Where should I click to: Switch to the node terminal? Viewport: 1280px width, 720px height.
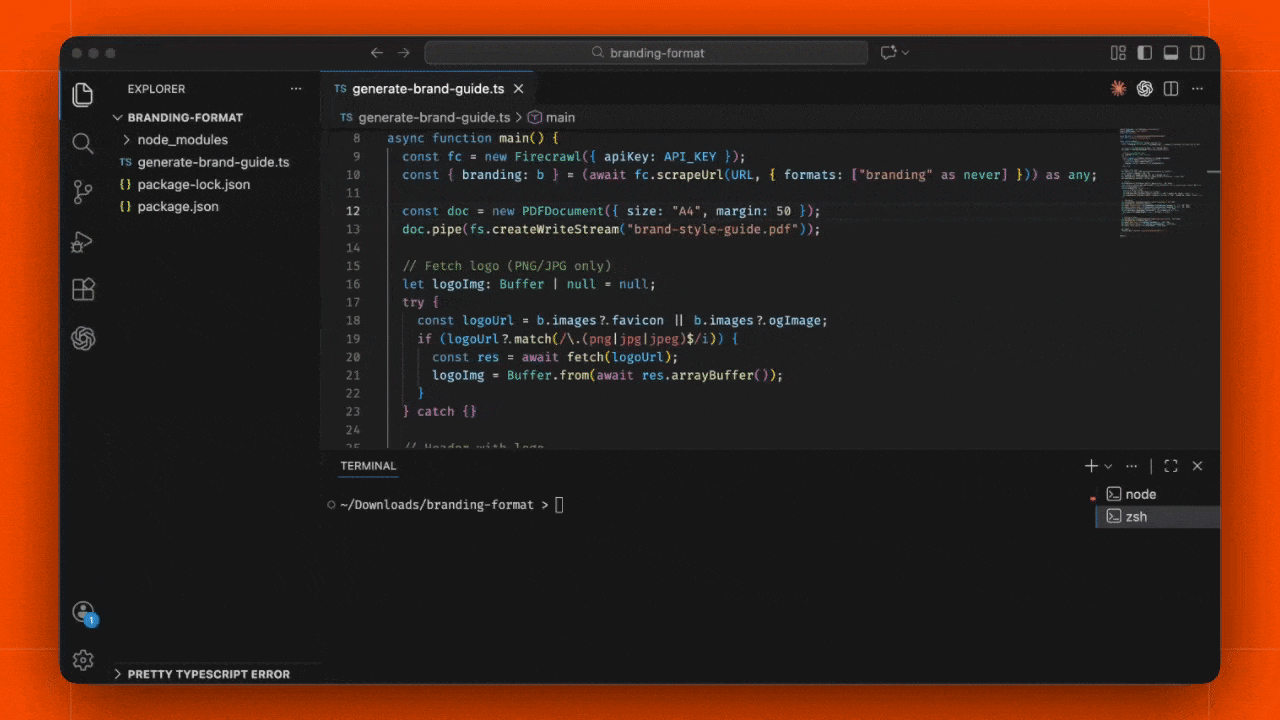[x=1158, y=494]
